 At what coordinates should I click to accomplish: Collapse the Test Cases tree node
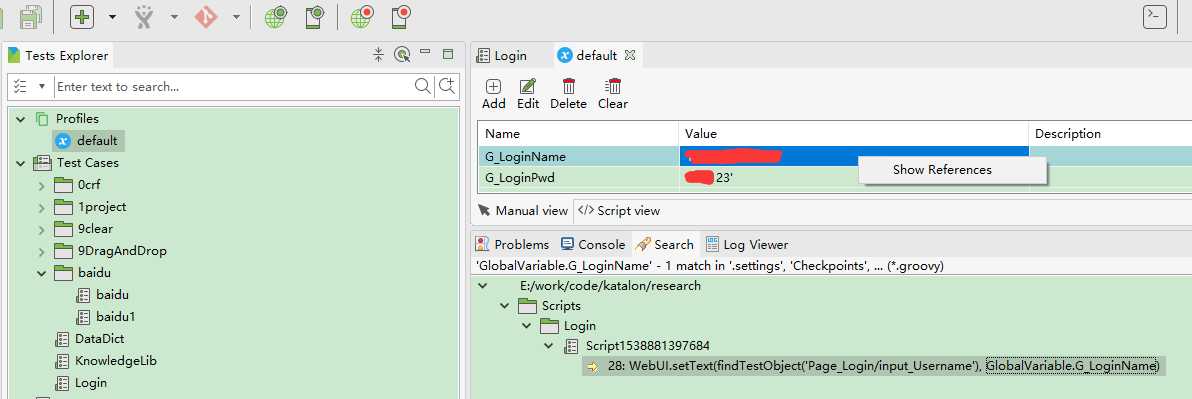20,163
